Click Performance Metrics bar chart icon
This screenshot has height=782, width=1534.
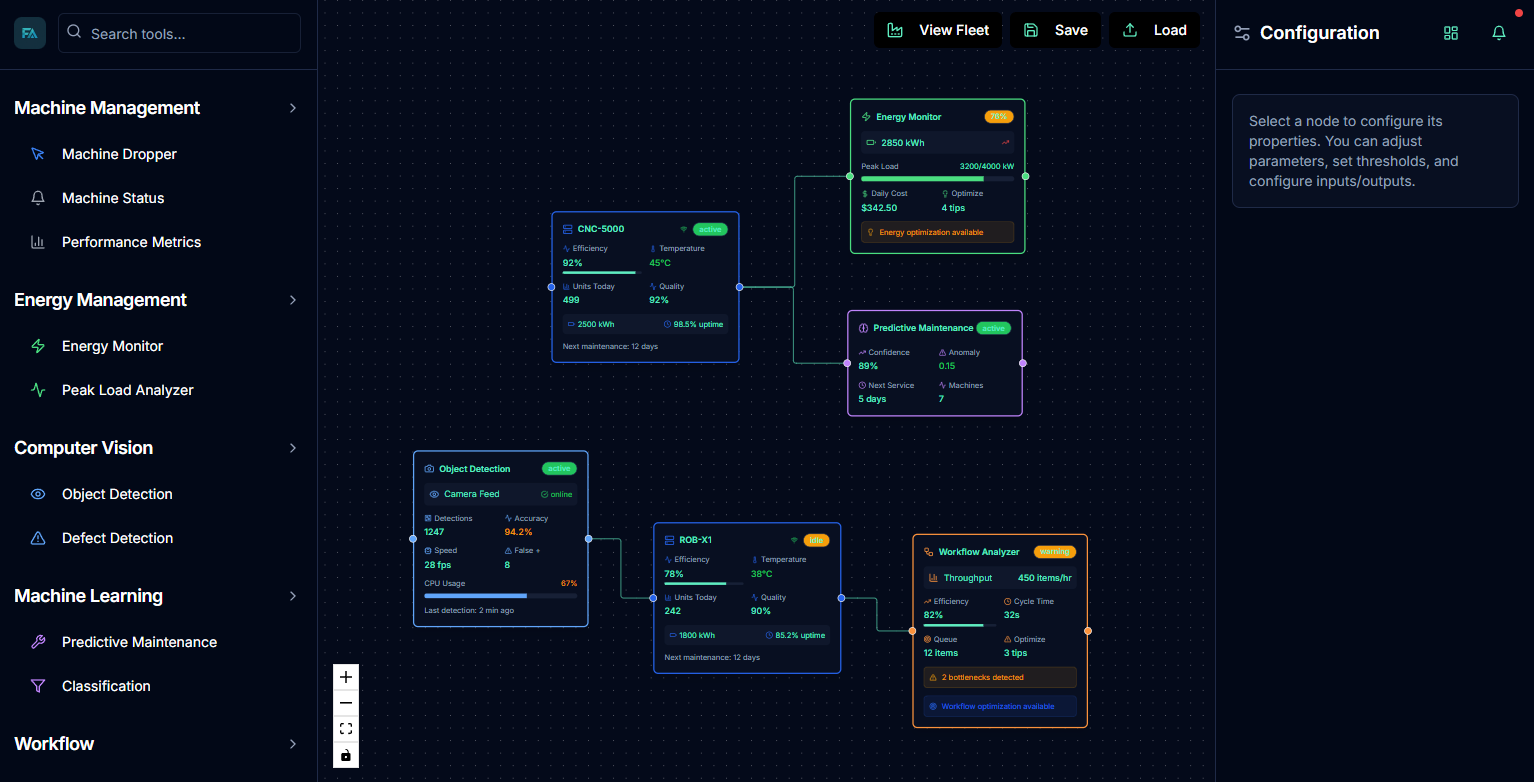[38, 242]
